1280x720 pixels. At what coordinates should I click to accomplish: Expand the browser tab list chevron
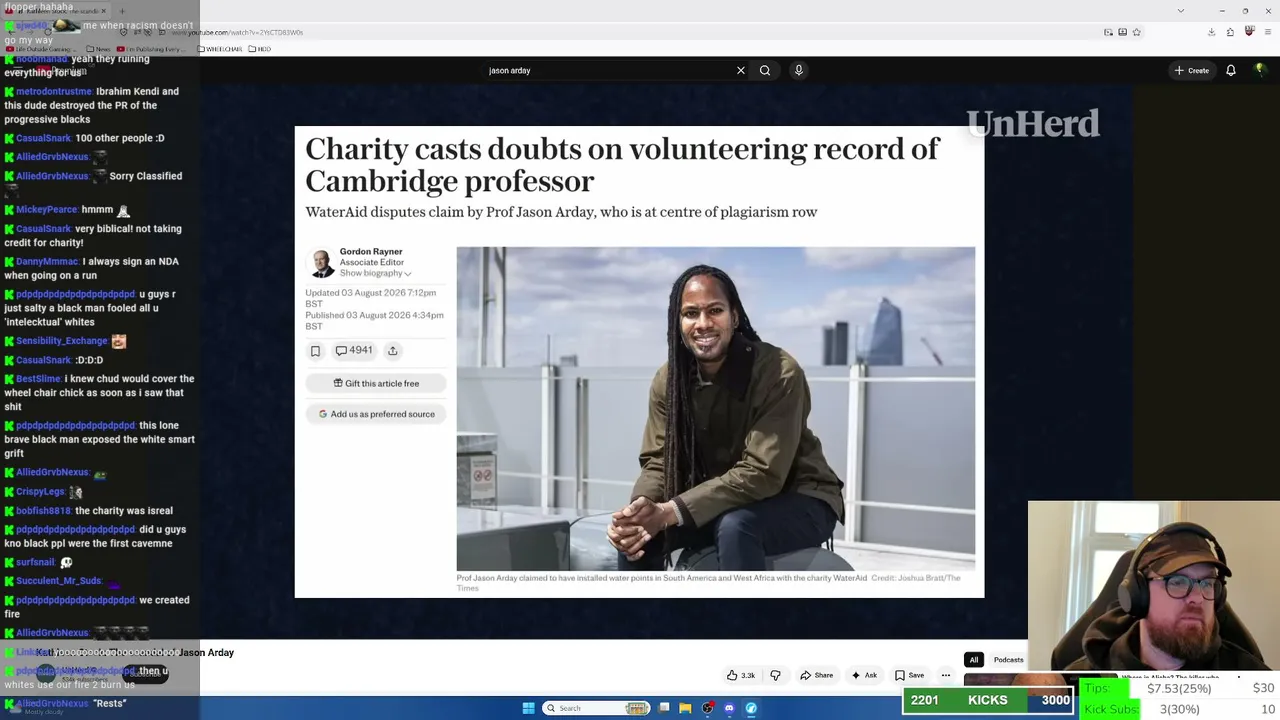[x=1181, y=11]
